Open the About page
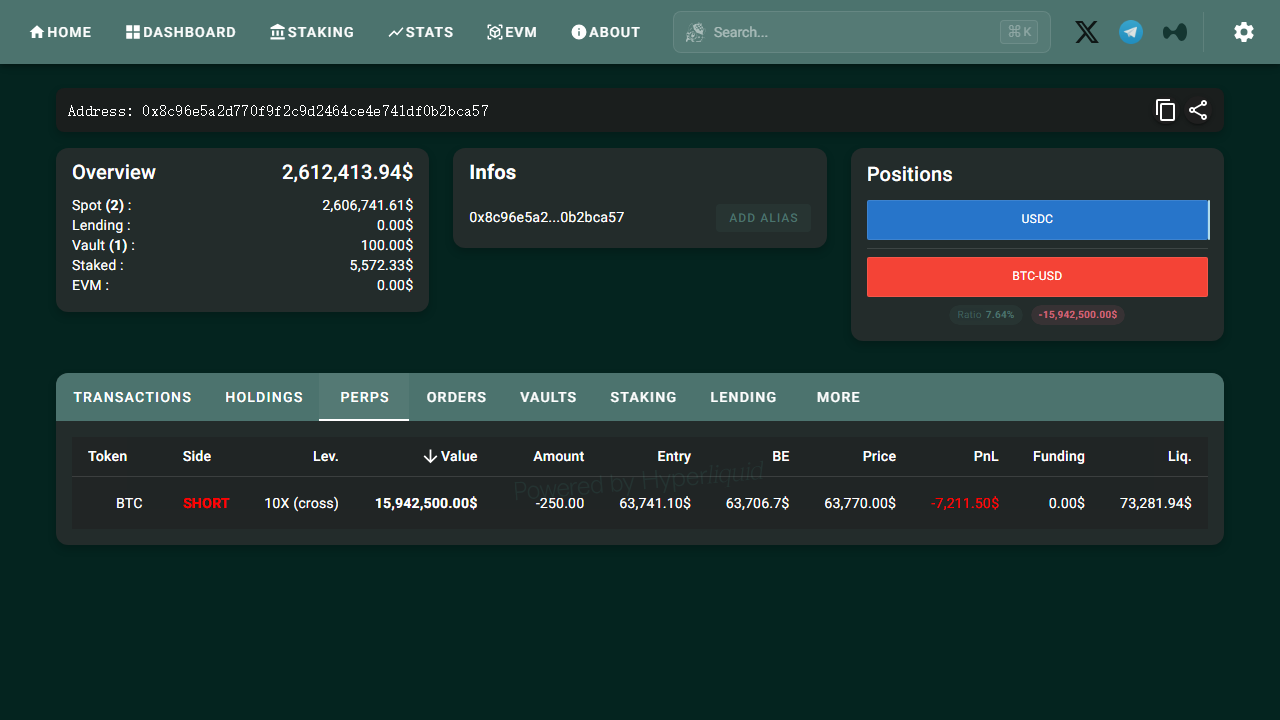The height and width of the screenshot is (720, 1280). [x=605, y=32]
